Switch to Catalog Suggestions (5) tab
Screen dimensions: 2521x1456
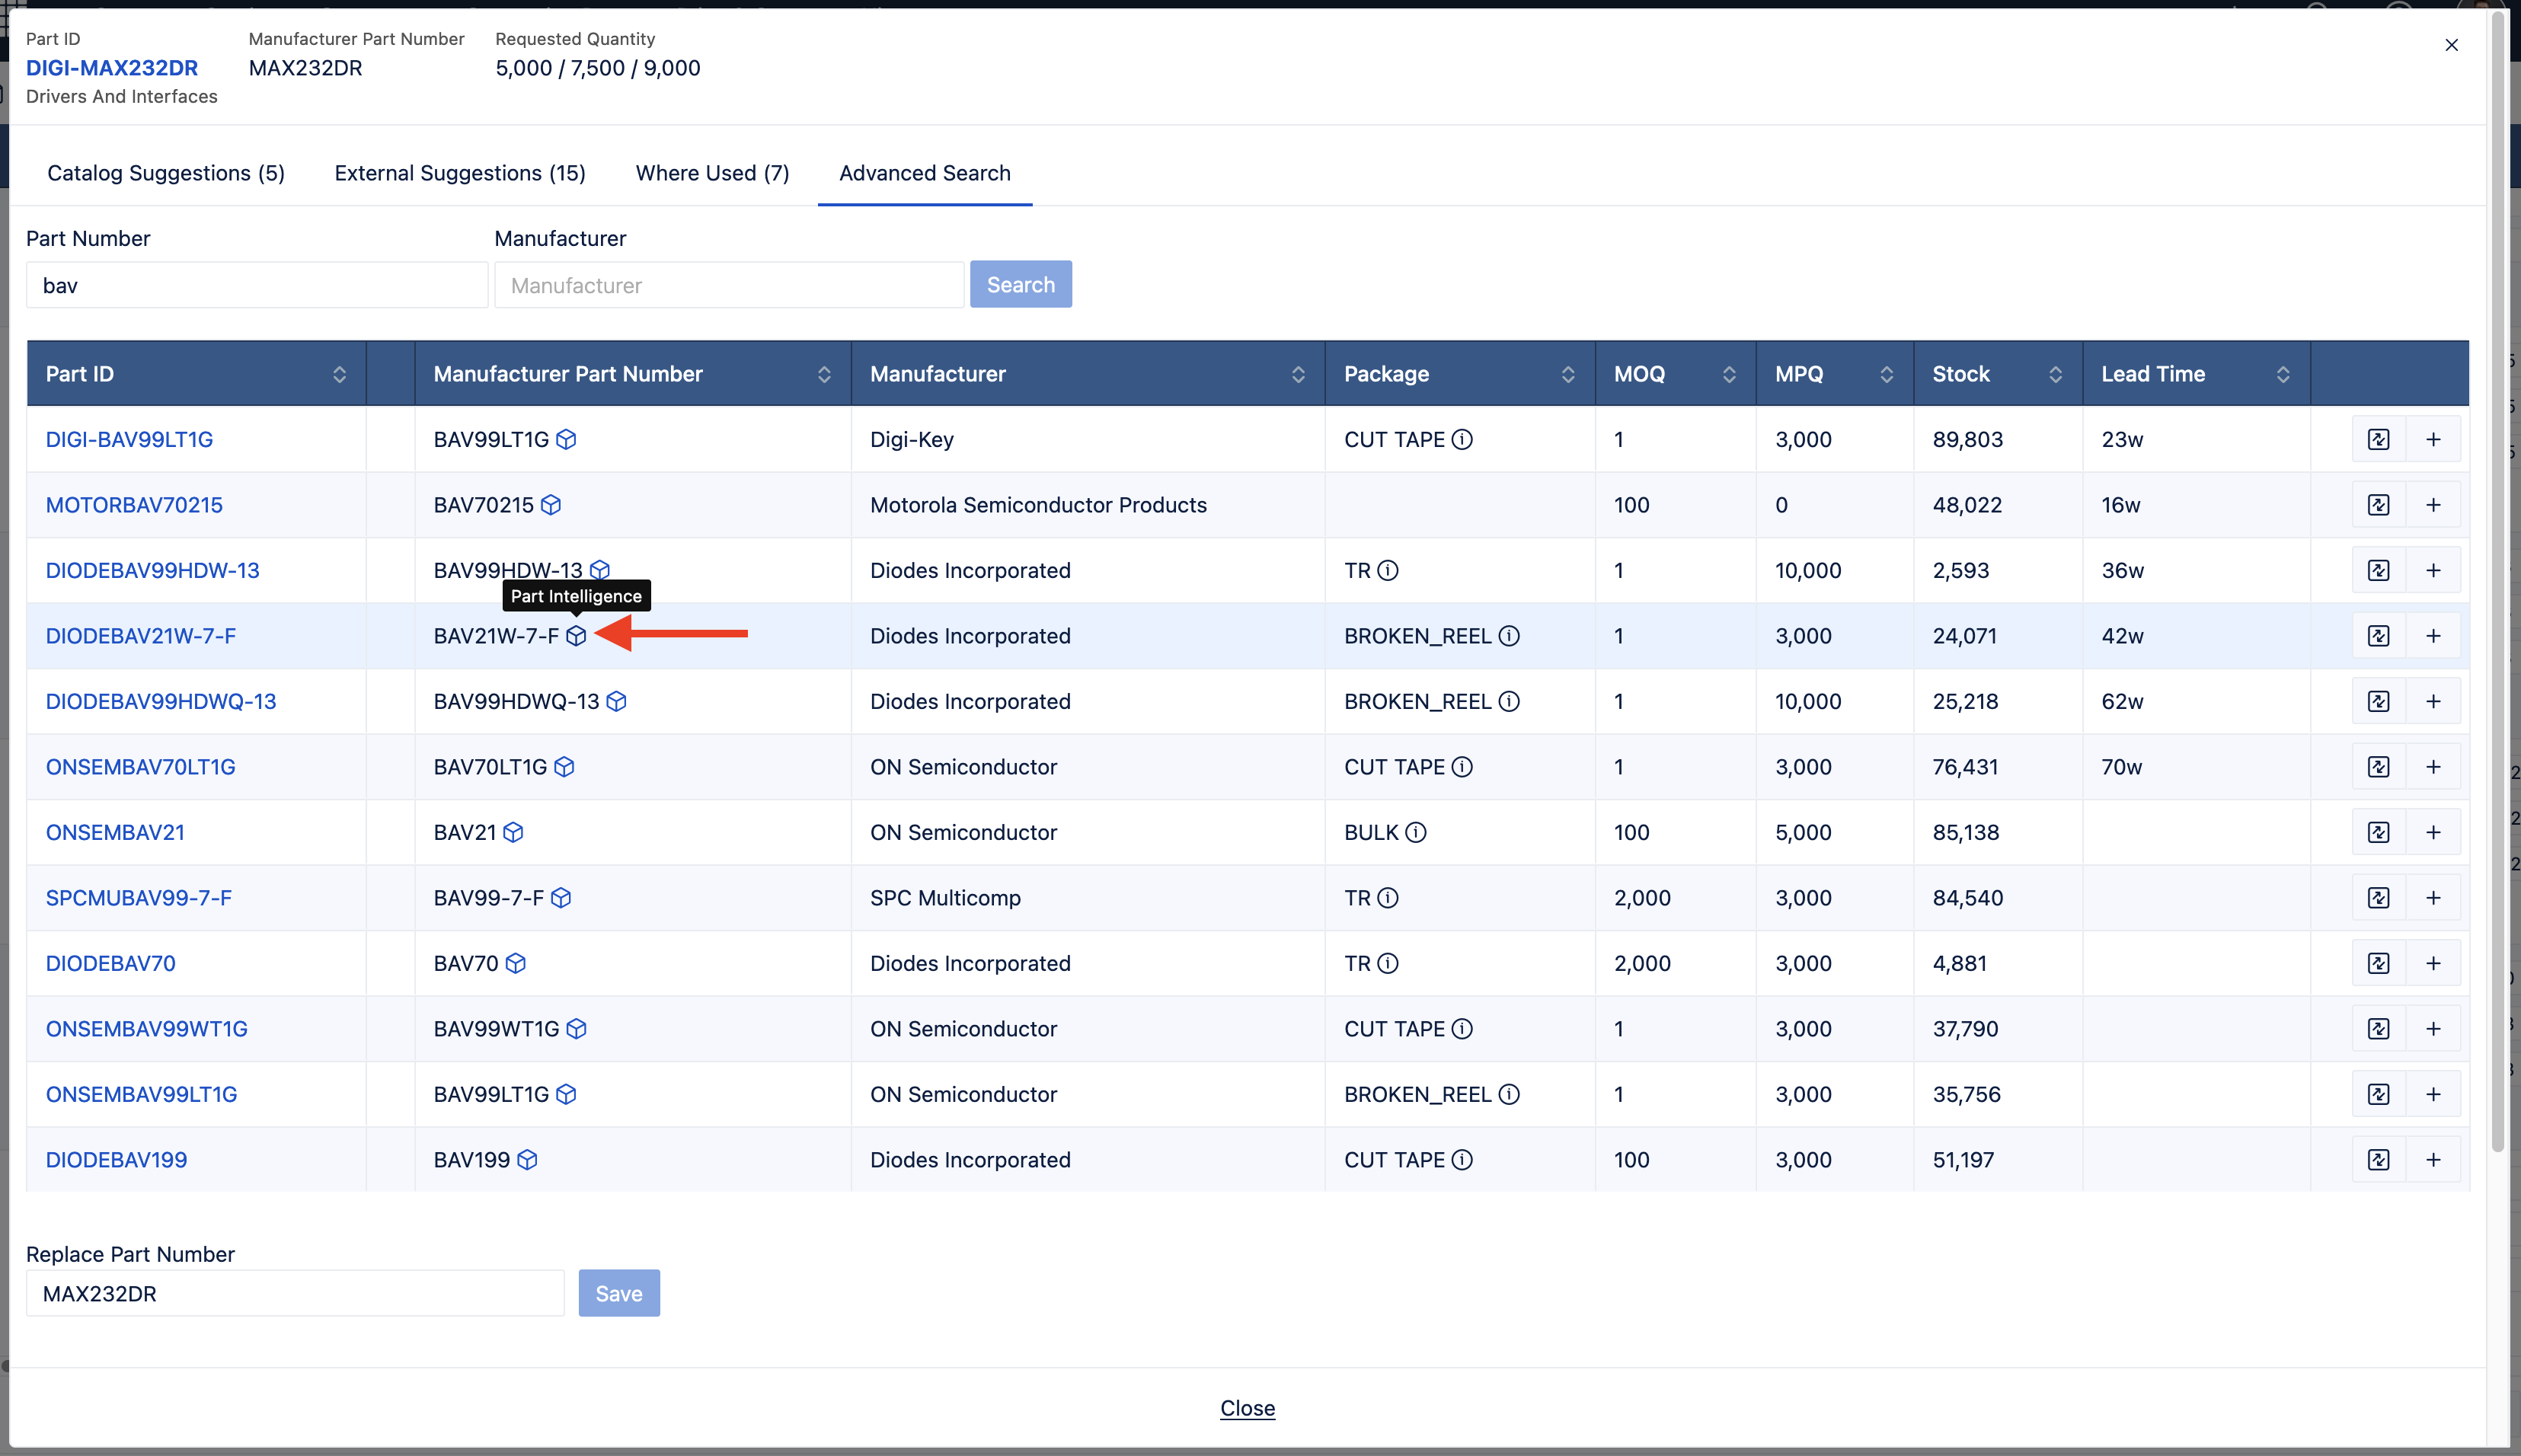166,173
